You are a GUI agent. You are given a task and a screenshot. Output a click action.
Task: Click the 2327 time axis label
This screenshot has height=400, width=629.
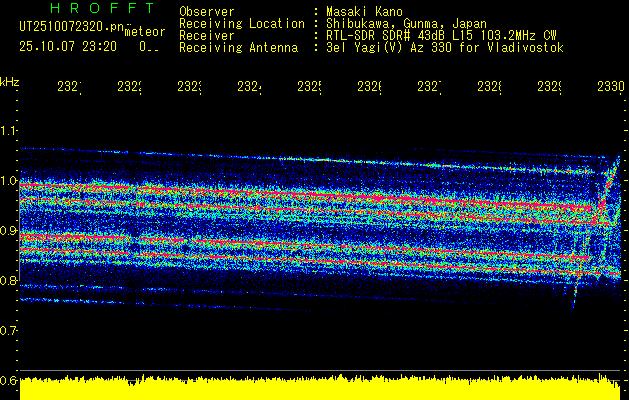pos(430,86)
